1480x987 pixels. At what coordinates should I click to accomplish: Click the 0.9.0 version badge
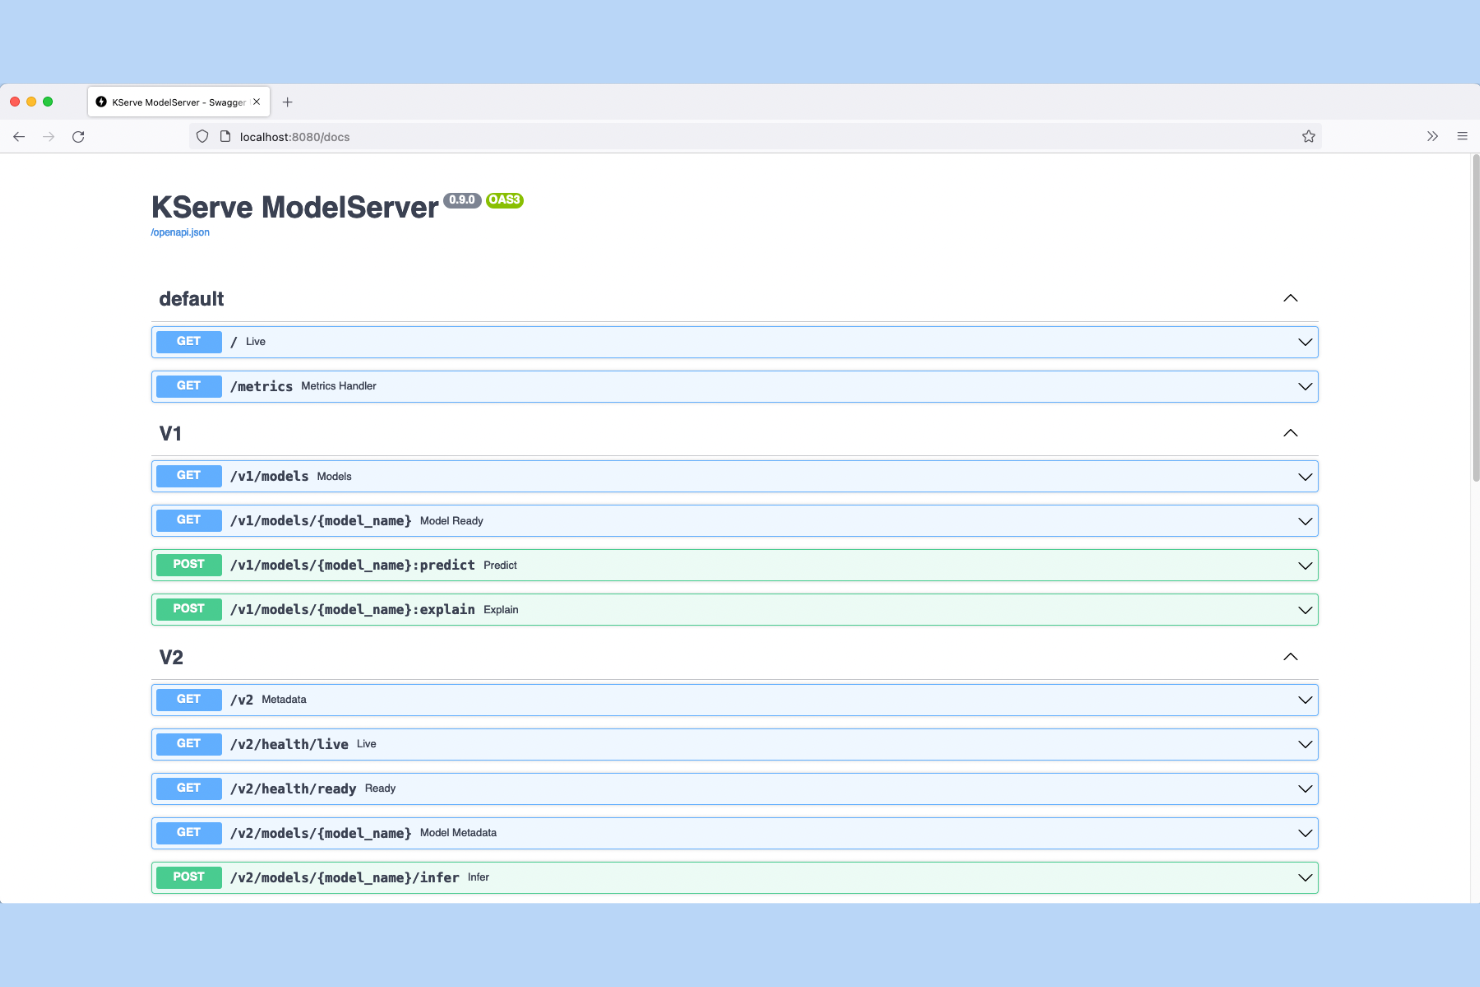click(462, 200)
